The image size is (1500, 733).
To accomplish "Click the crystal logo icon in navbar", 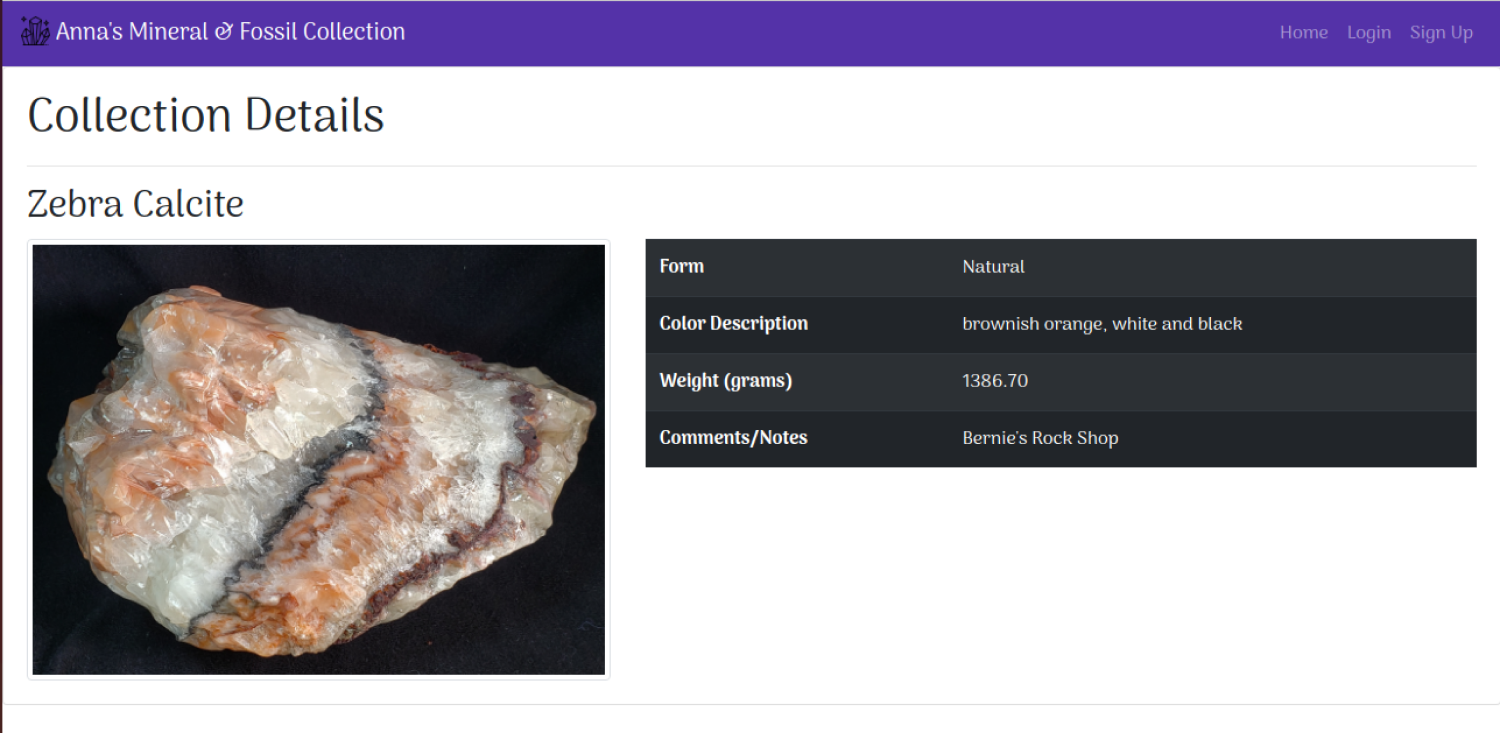I will pos(35,32).
